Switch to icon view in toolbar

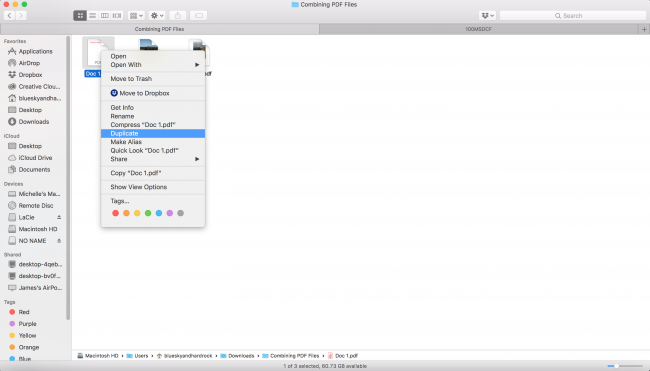tap(80, 16)
